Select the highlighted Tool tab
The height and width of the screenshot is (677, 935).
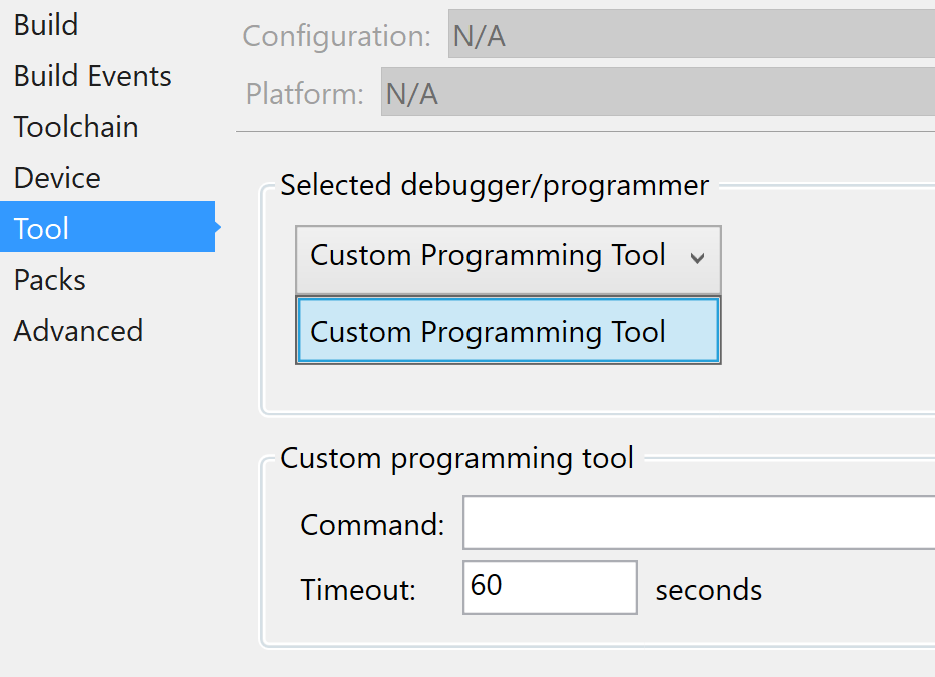tap(107, 227)
